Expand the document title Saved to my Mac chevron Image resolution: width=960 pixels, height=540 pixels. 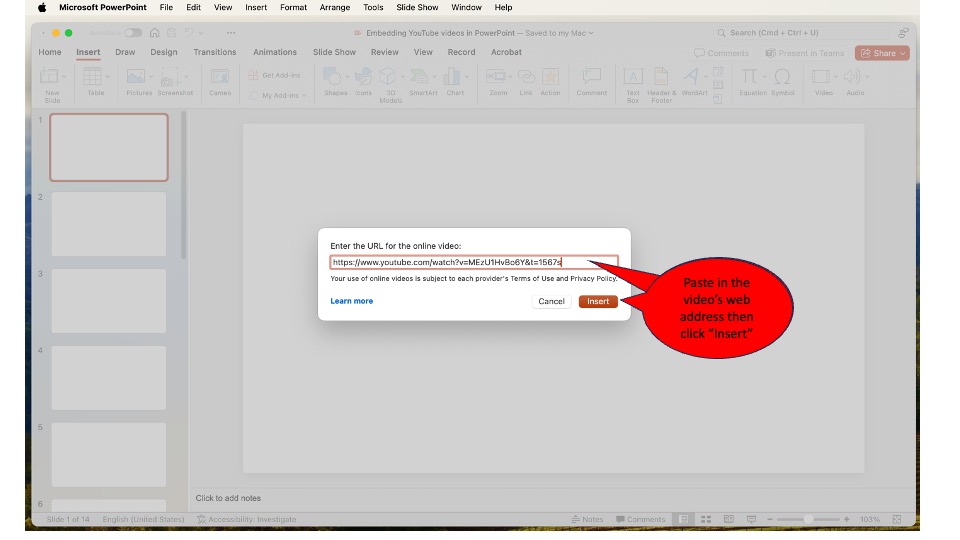pyautogui.click(x=591, y=33)
